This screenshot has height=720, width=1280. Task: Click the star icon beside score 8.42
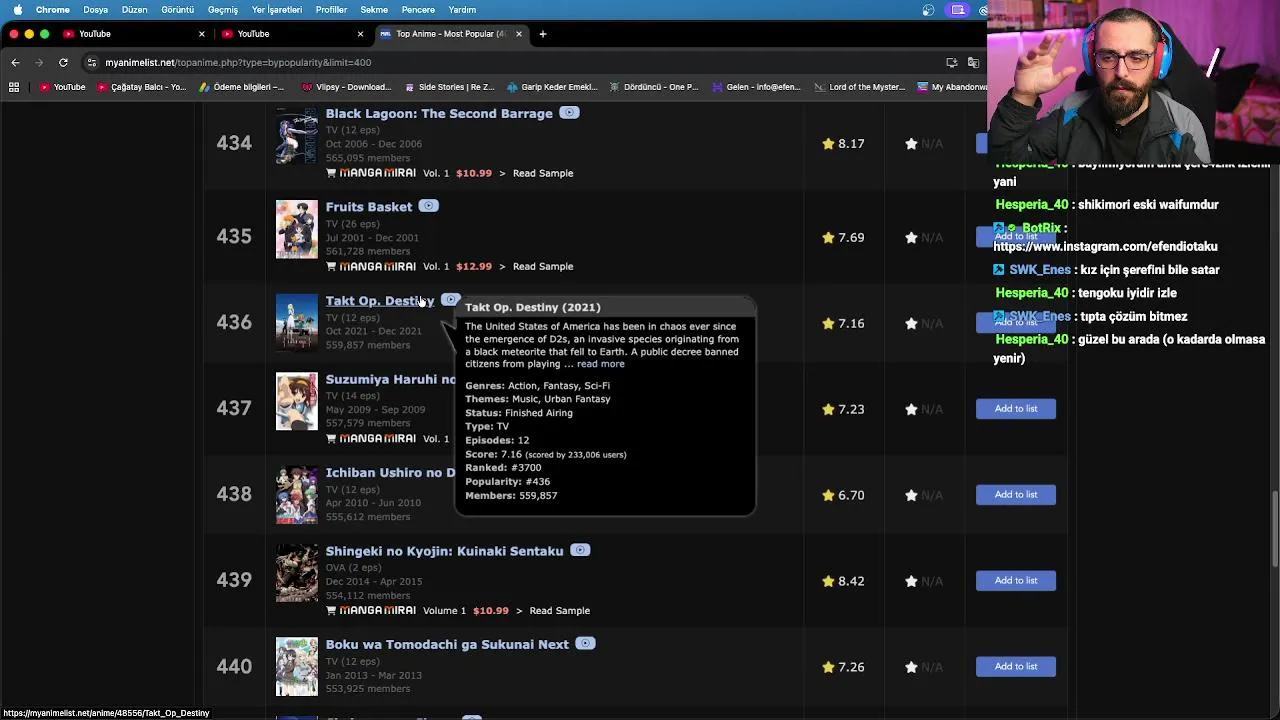pos(828,582)
